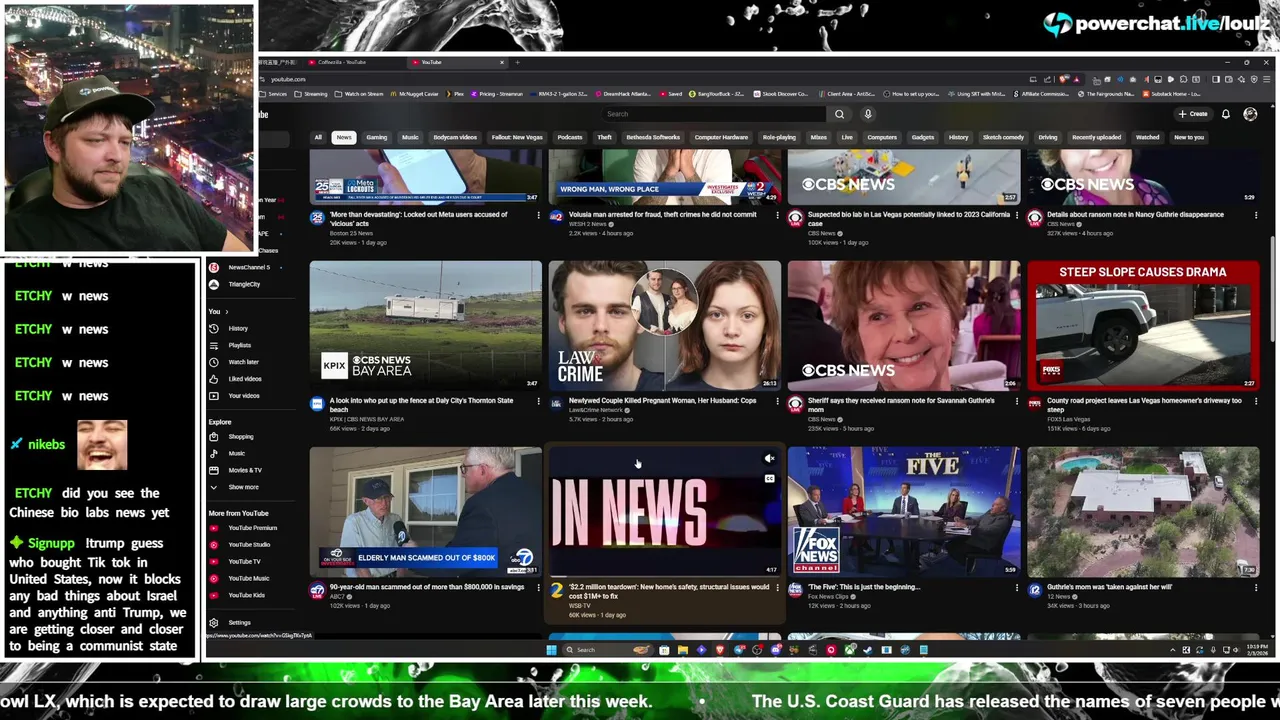The width and height of the screenshot is (1280, 720).
Task: Click the YouTube search magnifier button
Action: coord(840,114)
